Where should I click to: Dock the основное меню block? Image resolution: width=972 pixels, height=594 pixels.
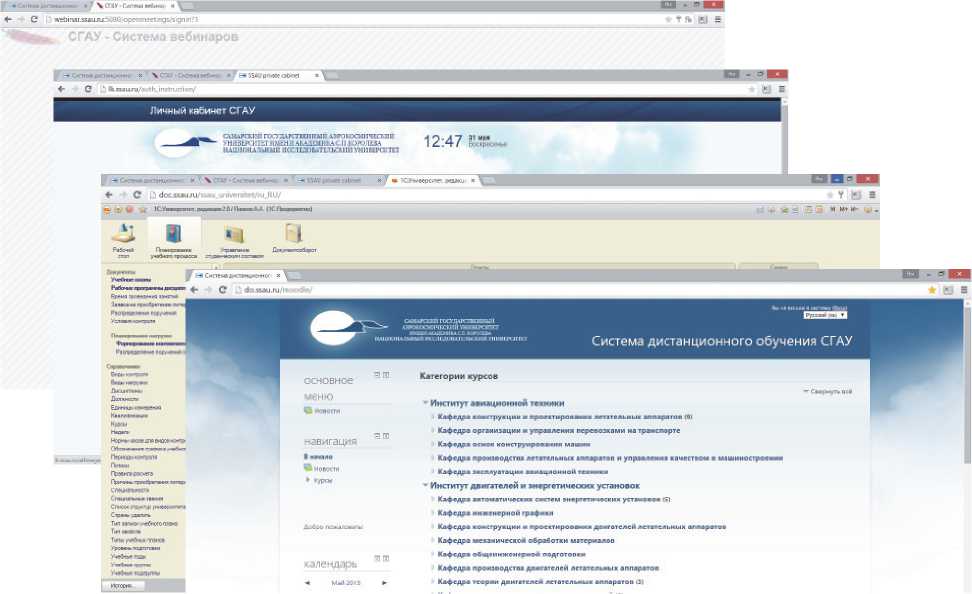pos(386,375)
